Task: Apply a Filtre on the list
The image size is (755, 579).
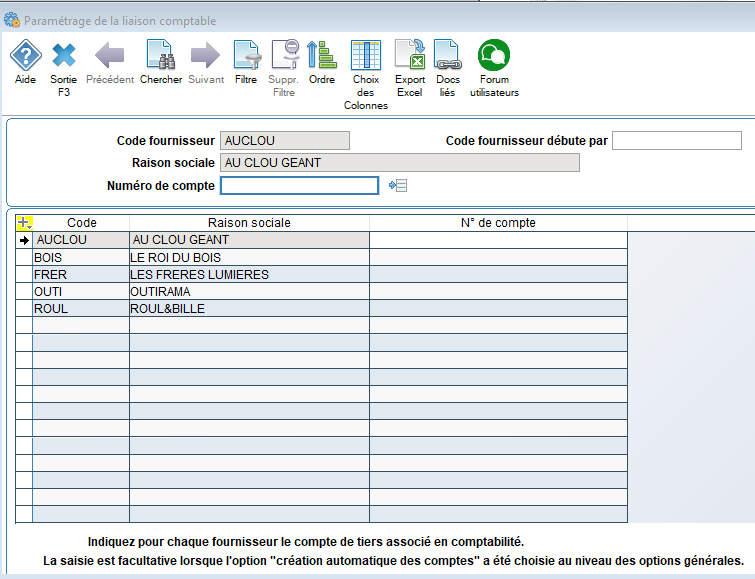Action: (x=247, y=55)
